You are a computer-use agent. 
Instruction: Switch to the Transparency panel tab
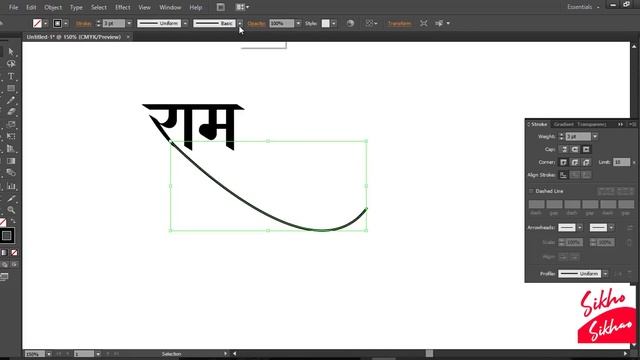click(591, 124)
